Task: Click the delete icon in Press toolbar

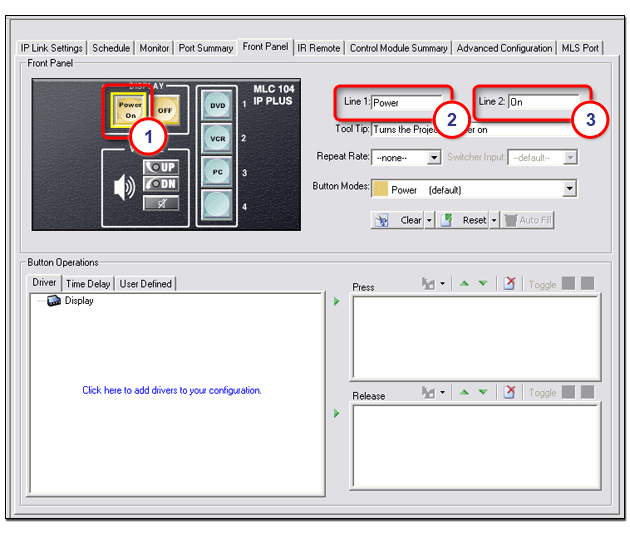Action: point(509,284)
